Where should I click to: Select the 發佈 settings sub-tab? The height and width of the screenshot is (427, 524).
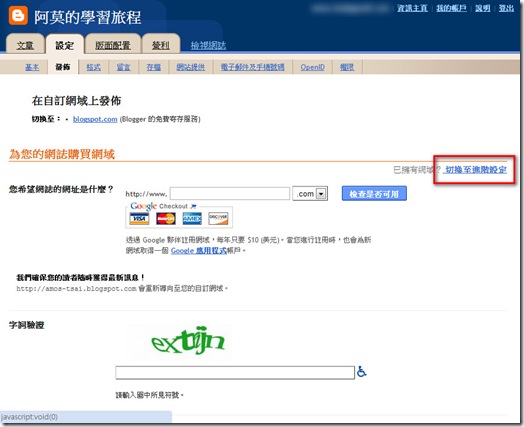click(63, 67)
